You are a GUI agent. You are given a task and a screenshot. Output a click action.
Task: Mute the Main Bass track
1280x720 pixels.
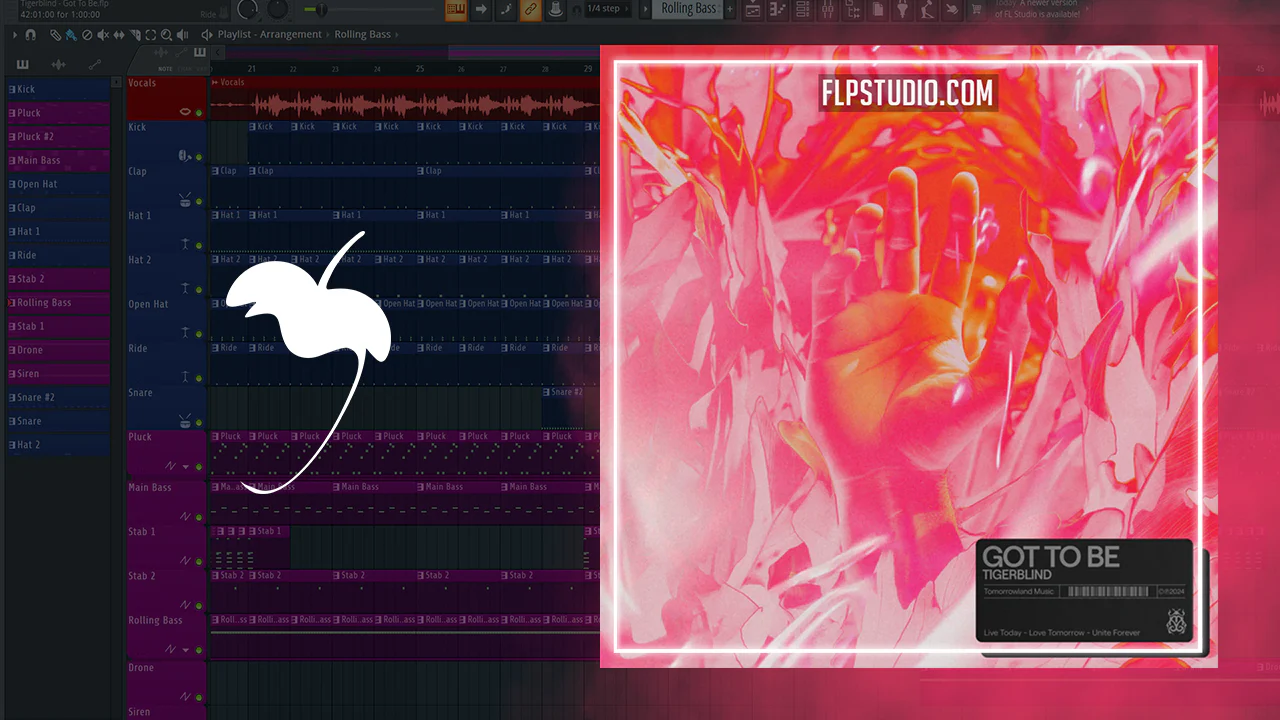(199, 517)
